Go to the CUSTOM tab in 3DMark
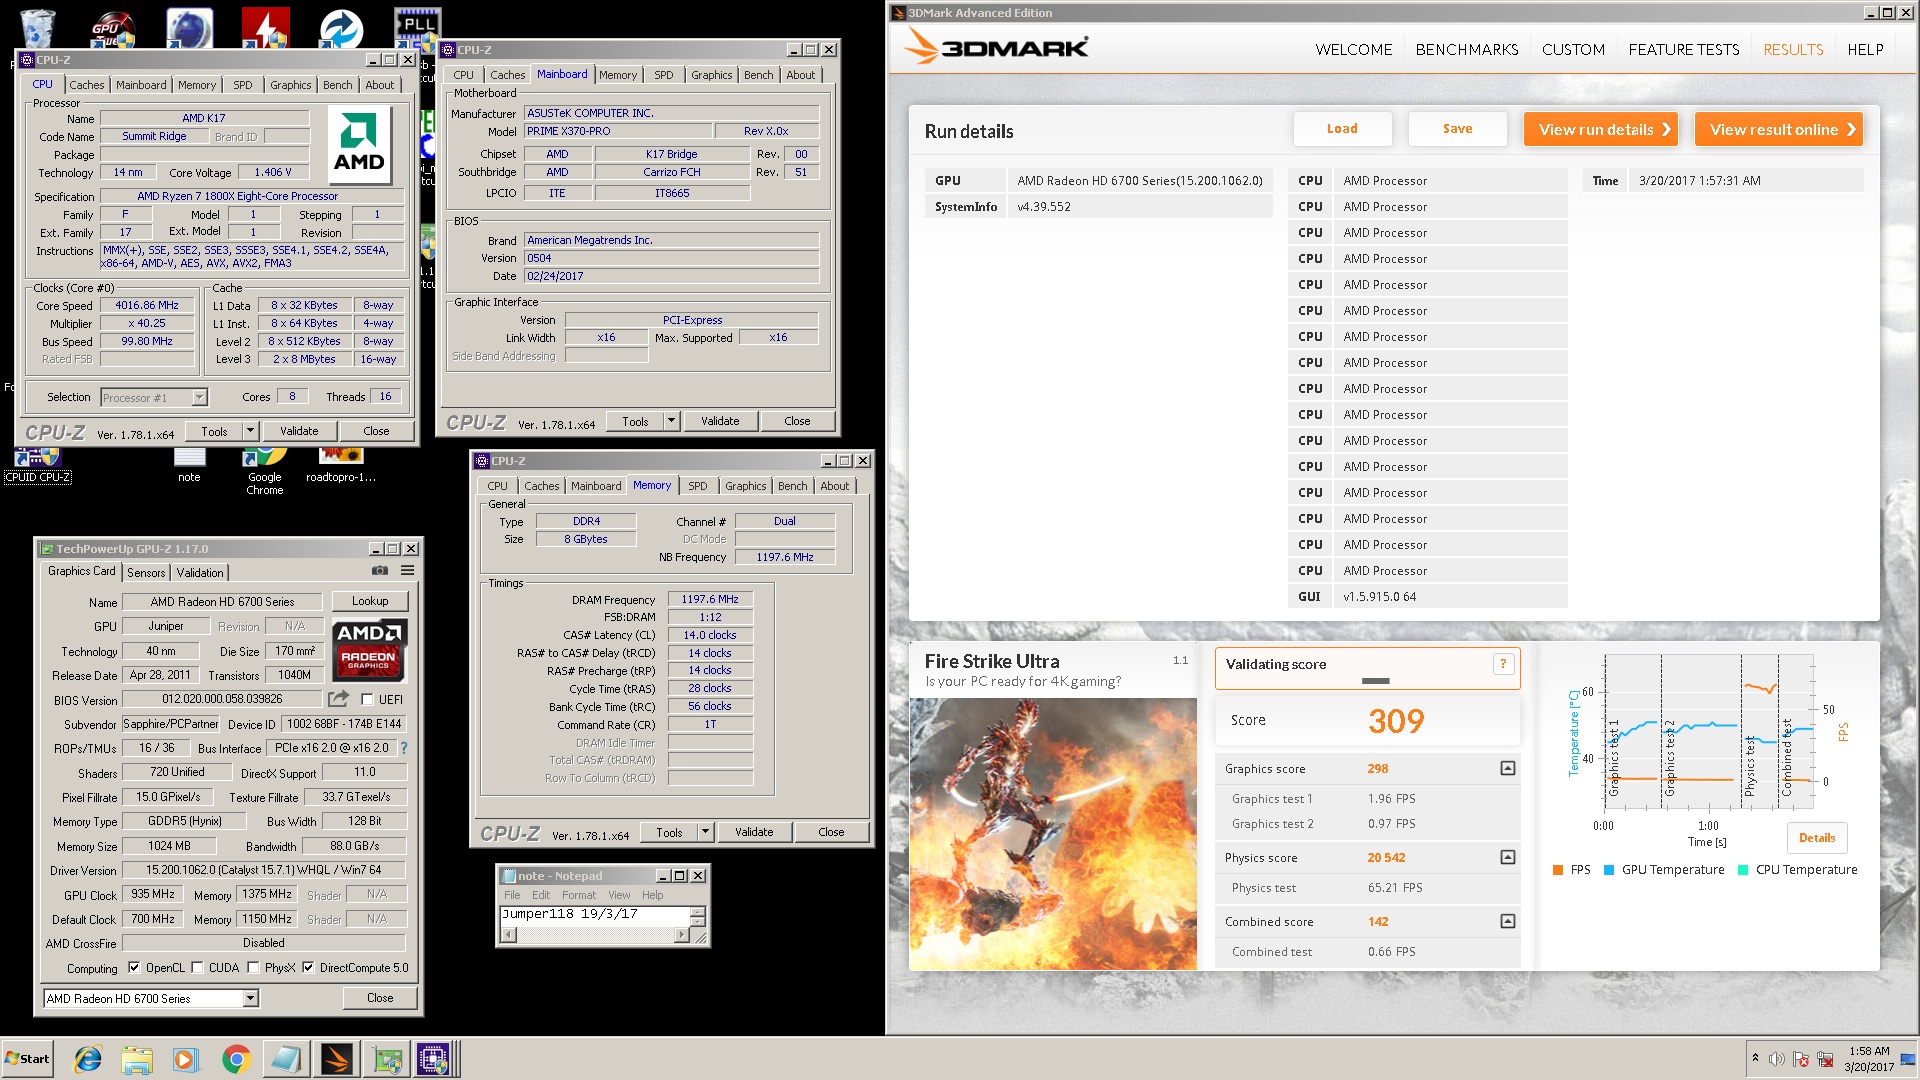 click(1573, 49)
